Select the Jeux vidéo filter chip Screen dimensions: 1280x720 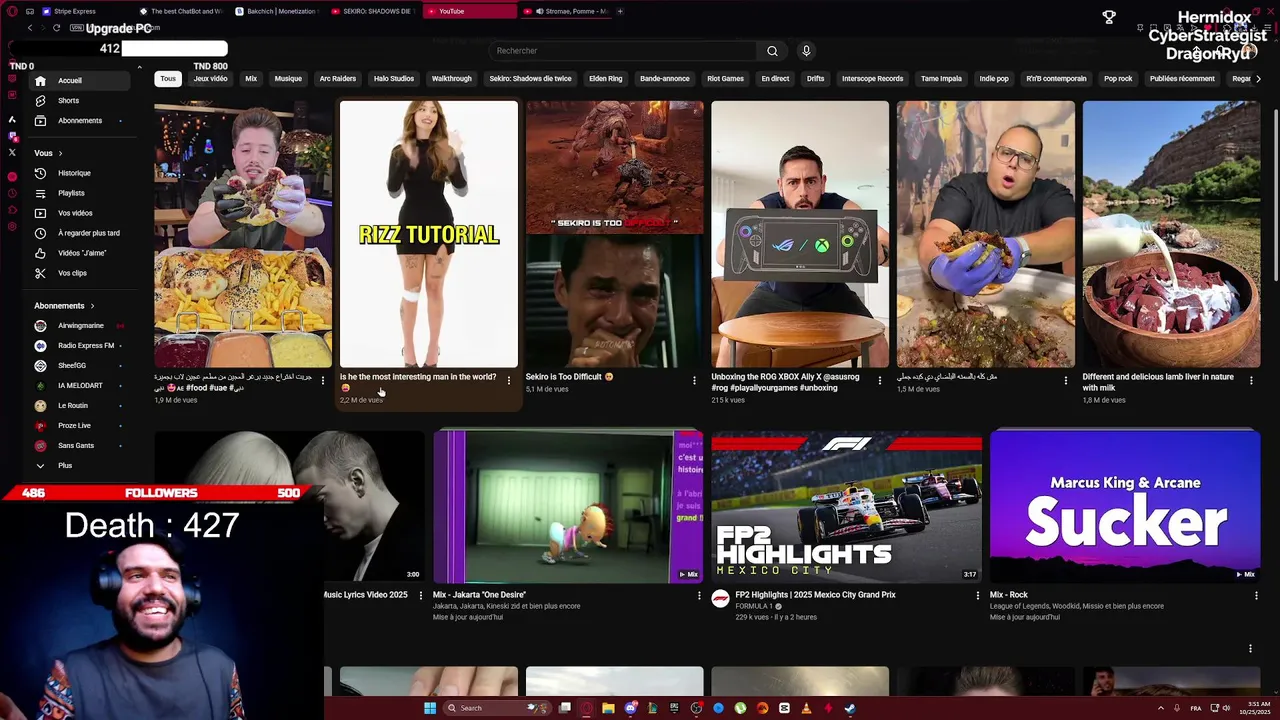click(x=210, y=79)
